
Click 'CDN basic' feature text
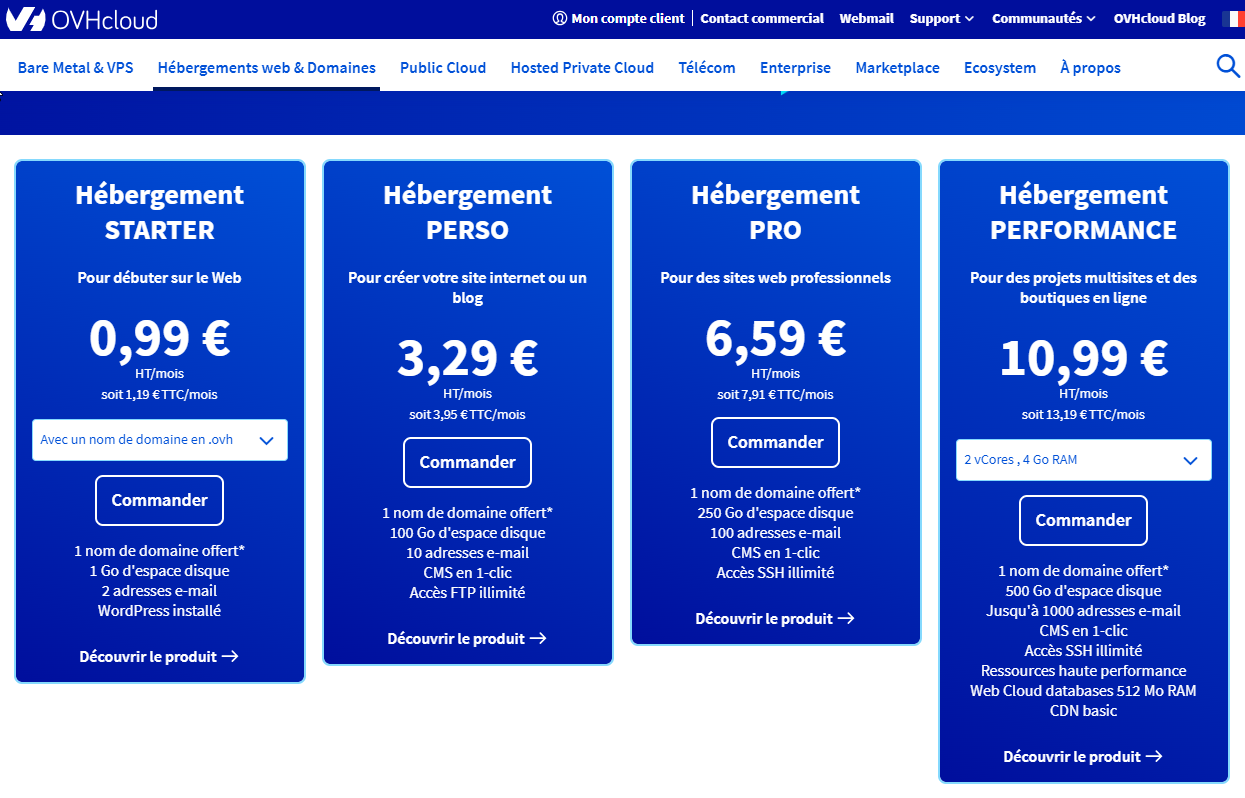[1083, 711]
